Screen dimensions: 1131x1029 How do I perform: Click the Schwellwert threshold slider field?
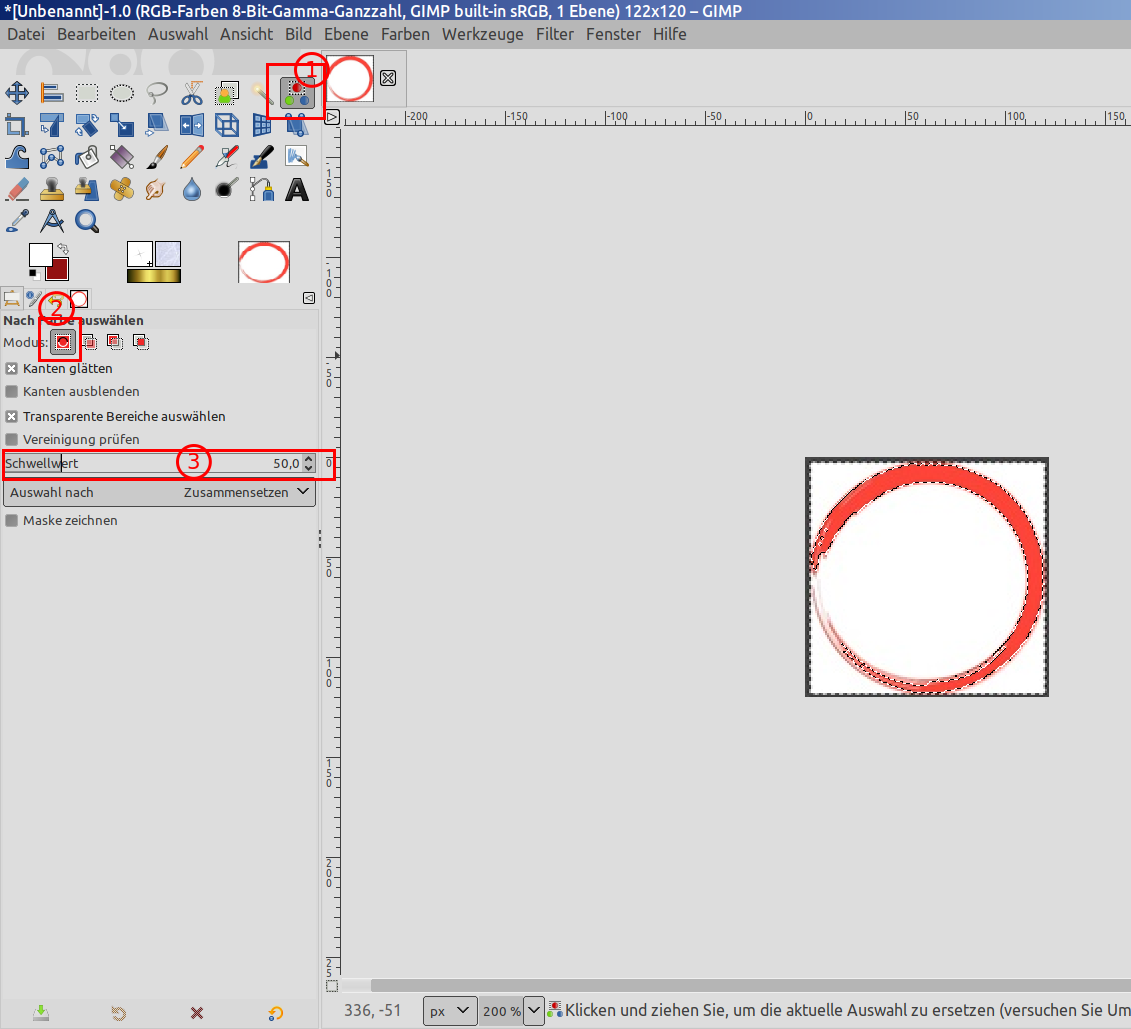pyautogui.click(x=150, y=464)
